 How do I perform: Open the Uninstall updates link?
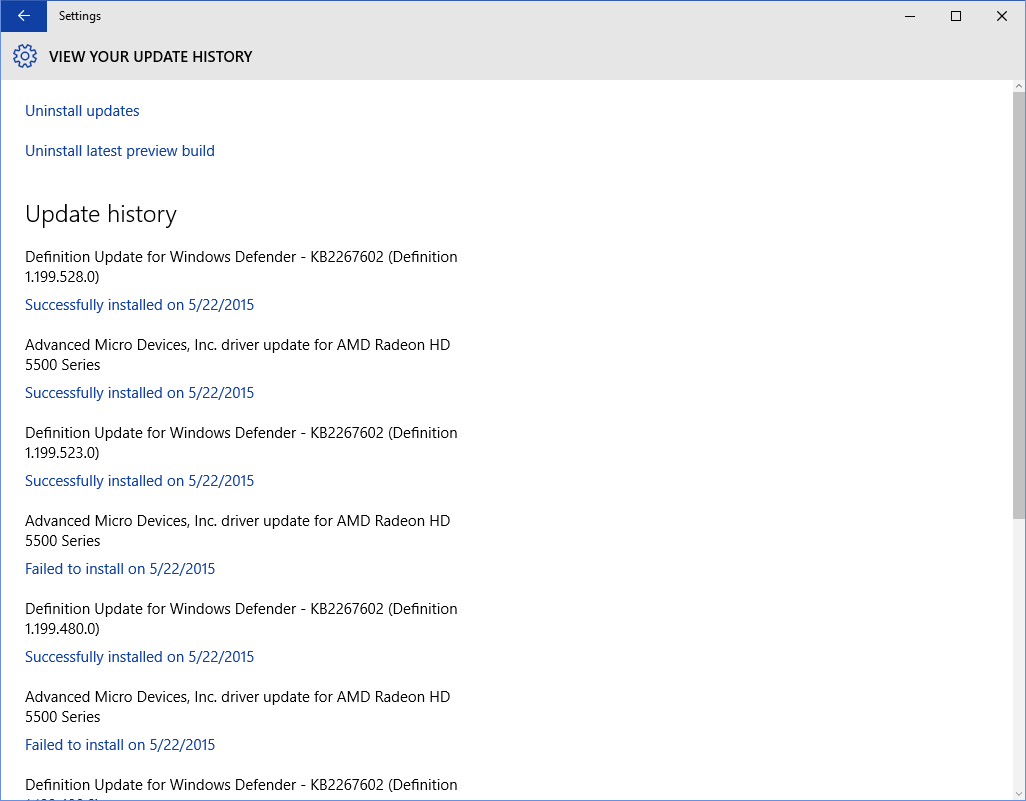point(82,111)
